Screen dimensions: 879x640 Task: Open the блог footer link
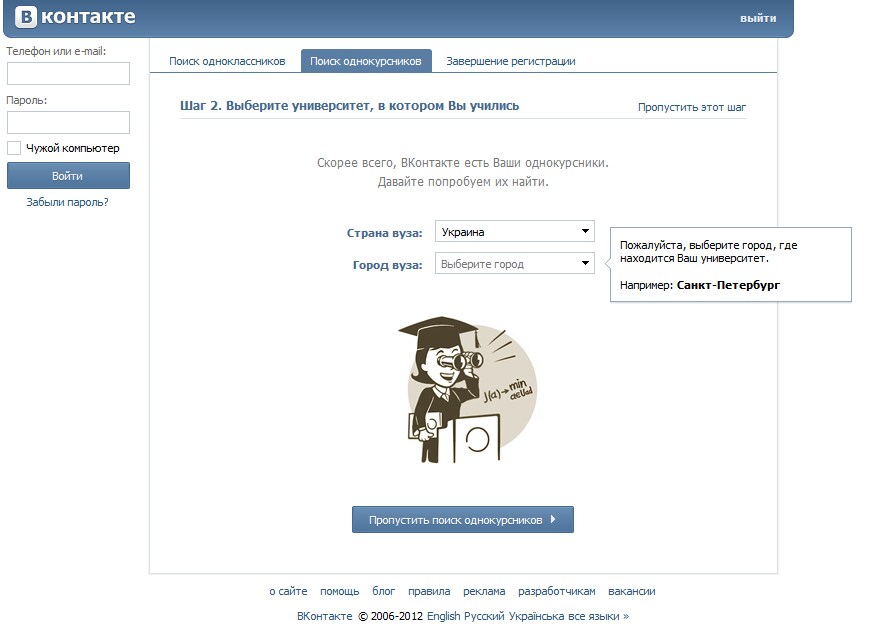(x=383, y=591)
